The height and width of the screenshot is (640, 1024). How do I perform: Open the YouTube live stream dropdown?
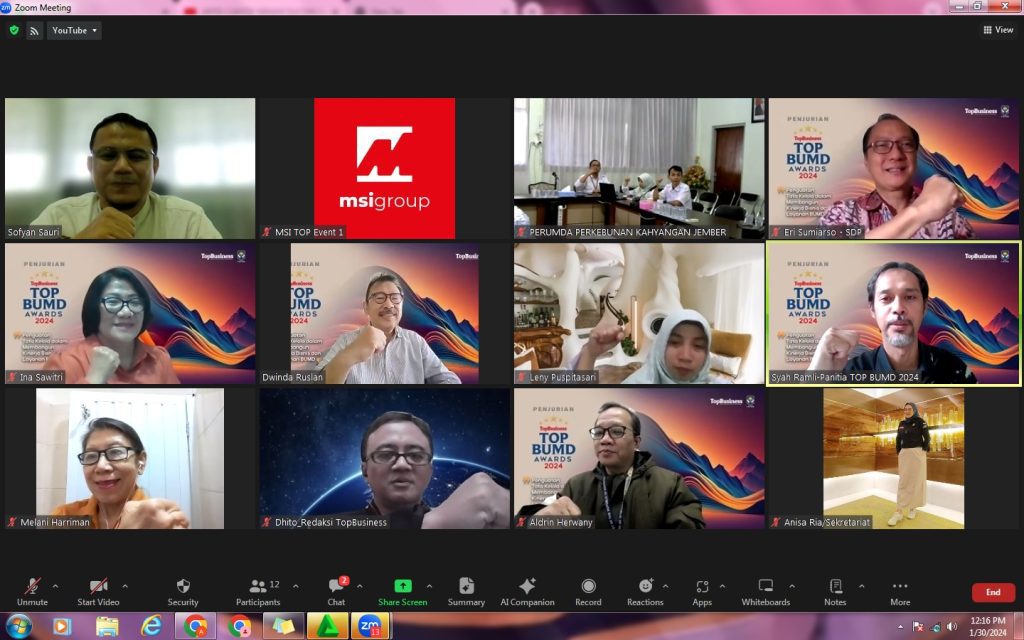pyautogui.click(x=74, y=31)
